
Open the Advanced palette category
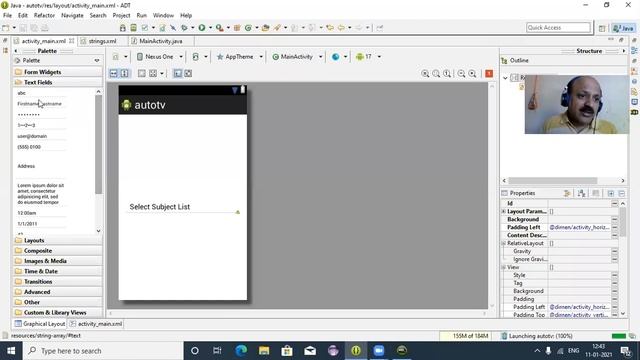[58, 292]
